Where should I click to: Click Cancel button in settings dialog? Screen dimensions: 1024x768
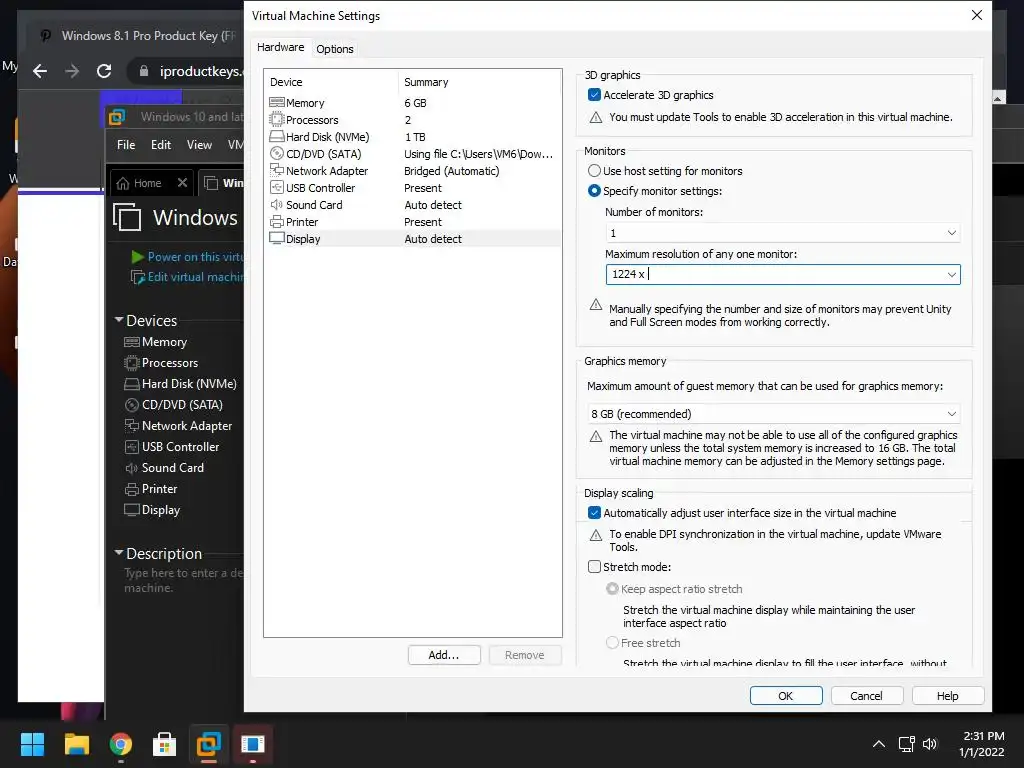pyautogui.click(x=866, y=696)
